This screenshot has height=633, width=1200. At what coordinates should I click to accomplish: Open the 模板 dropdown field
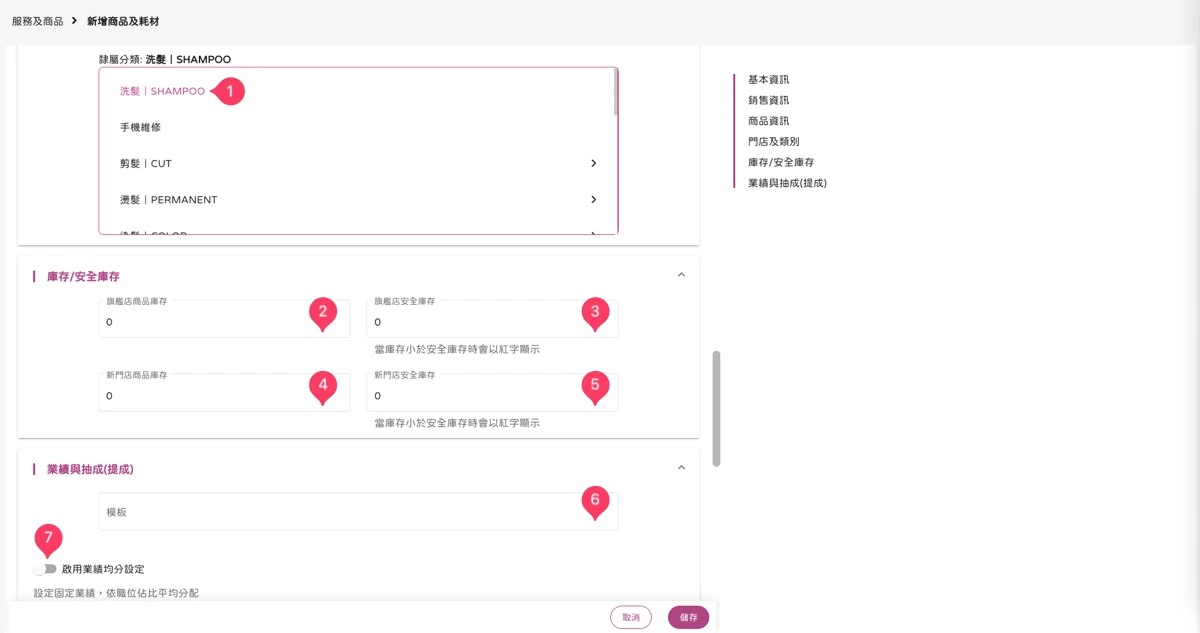click(358, 511)
